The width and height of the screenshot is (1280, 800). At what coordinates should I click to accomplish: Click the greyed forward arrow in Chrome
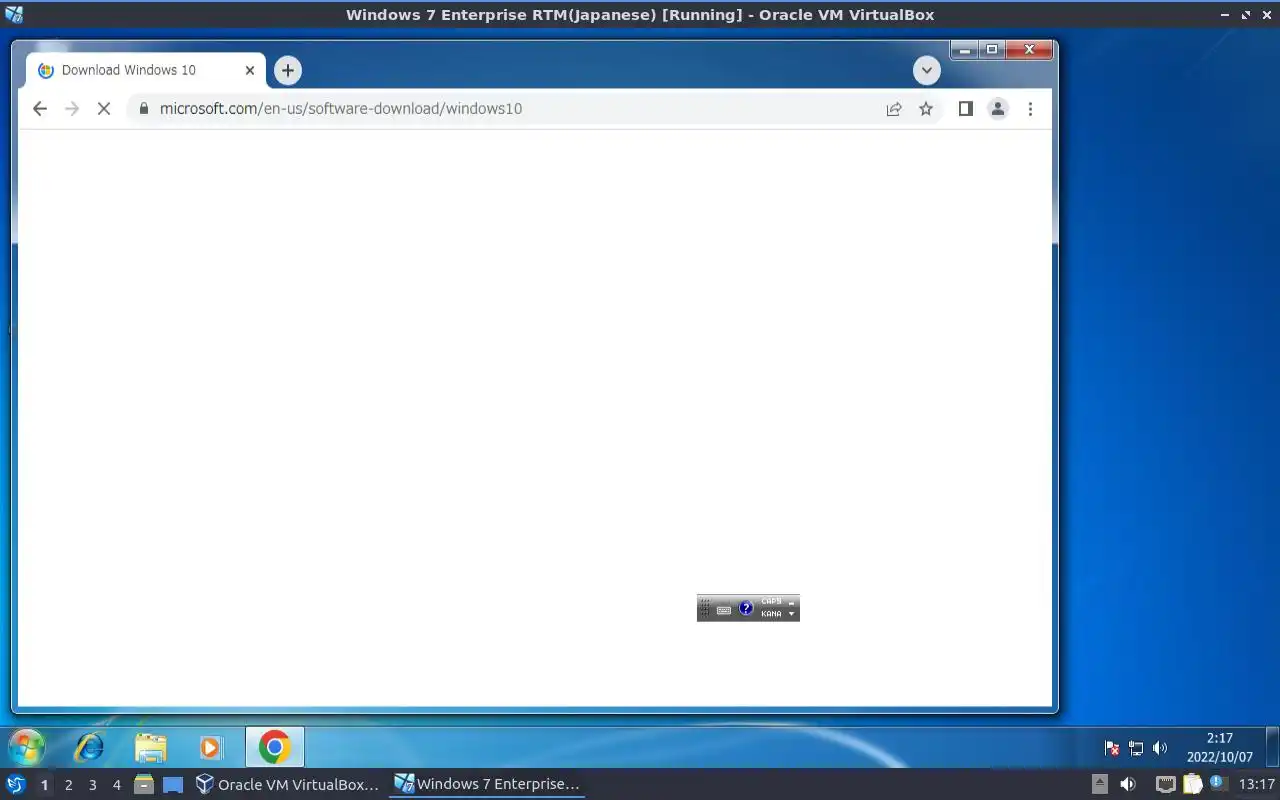point(71,109)
